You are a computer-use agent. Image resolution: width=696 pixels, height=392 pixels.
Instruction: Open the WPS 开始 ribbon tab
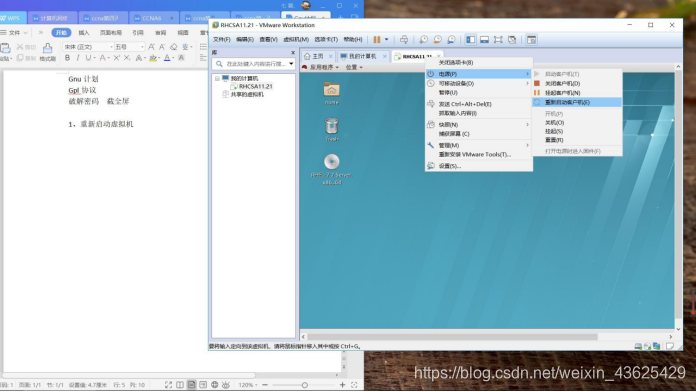(61, 32)
